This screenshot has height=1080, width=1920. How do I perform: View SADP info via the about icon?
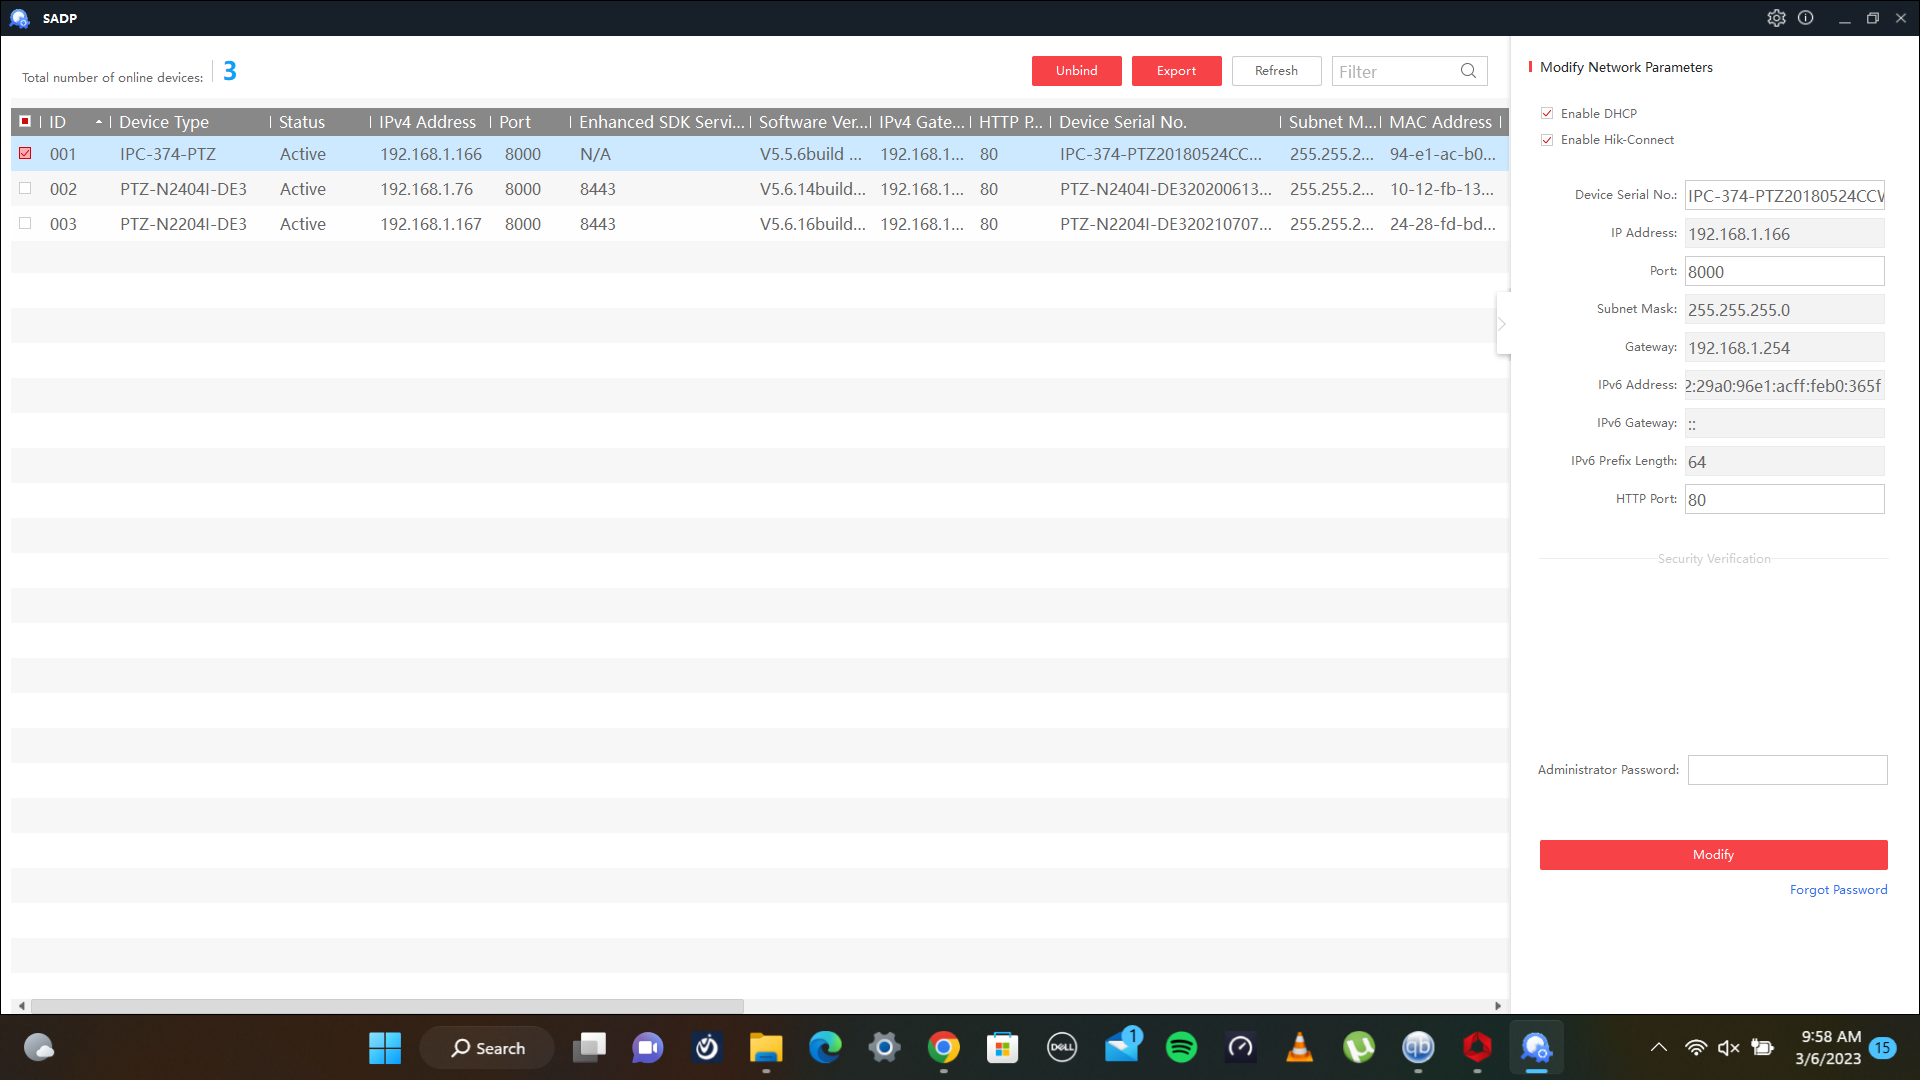tap(1805, 17)
